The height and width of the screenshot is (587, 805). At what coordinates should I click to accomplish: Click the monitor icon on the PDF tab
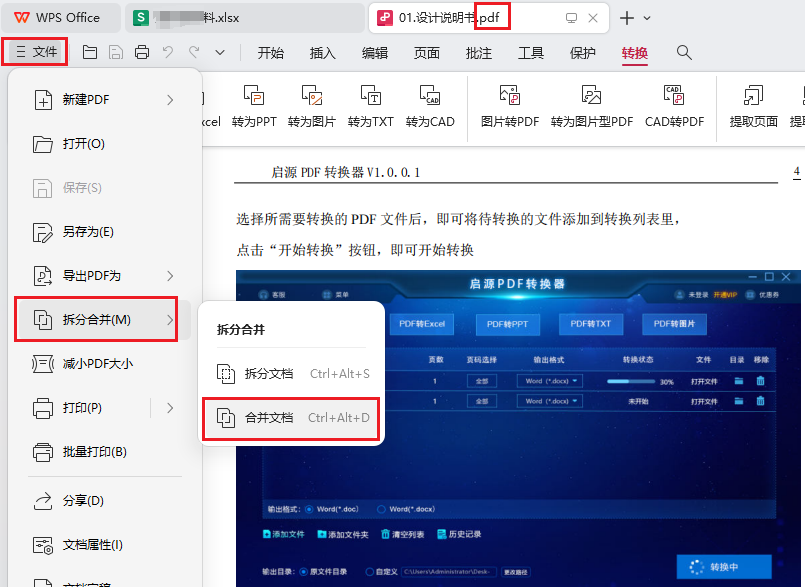click(571, 18)
